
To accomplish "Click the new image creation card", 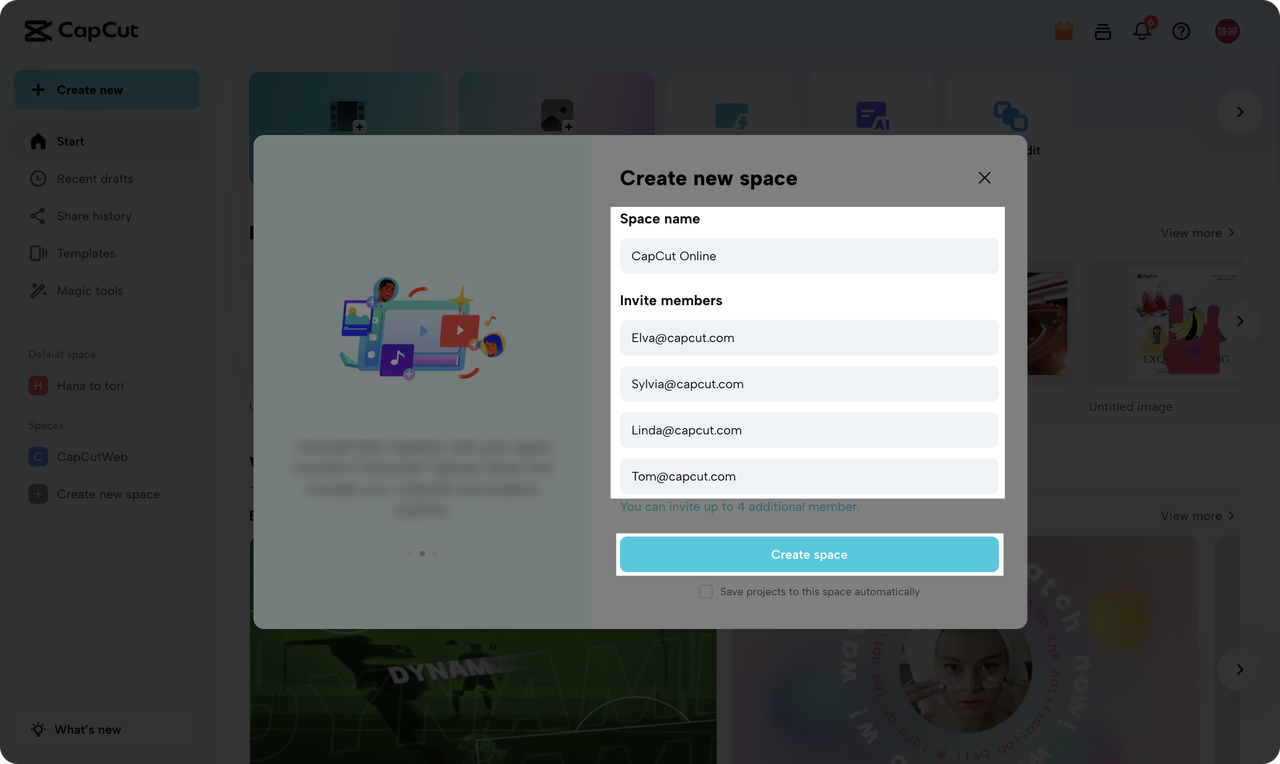I will 557,103.
